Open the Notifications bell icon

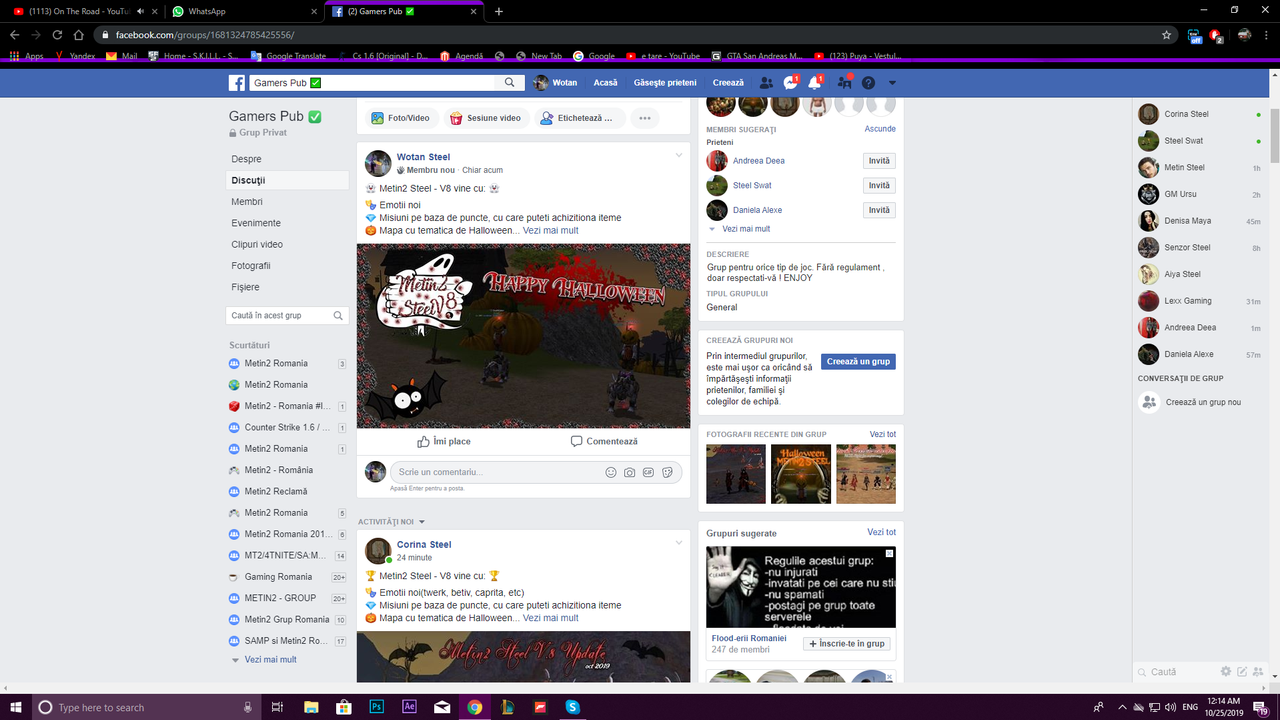[x=814, y=83]
